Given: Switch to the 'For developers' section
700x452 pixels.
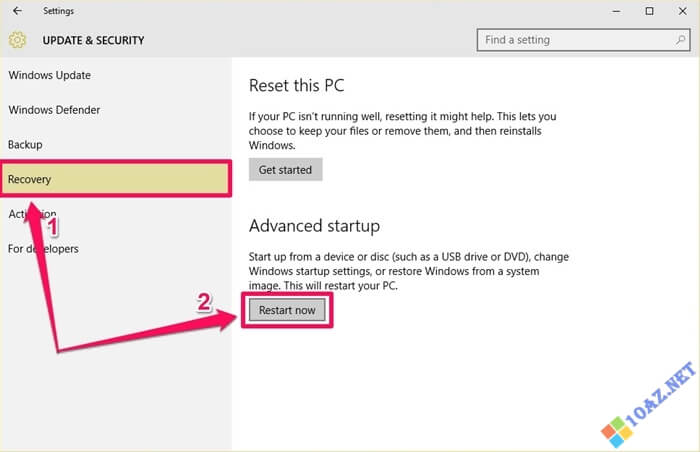Looking at the screenshot, I should point(43,248).
